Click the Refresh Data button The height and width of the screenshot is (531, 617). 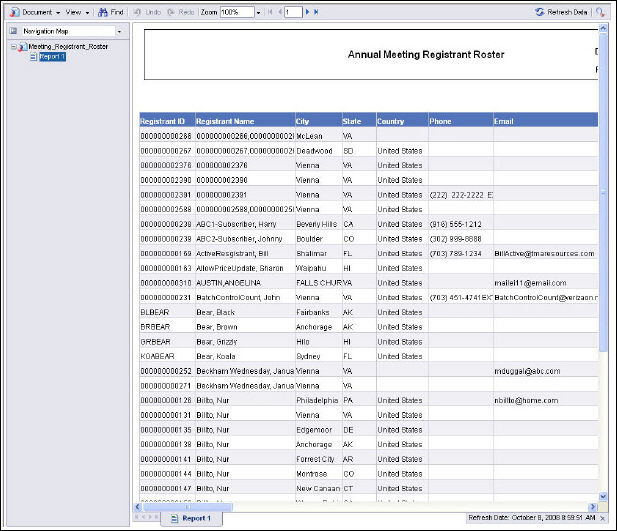coord(561,12)
